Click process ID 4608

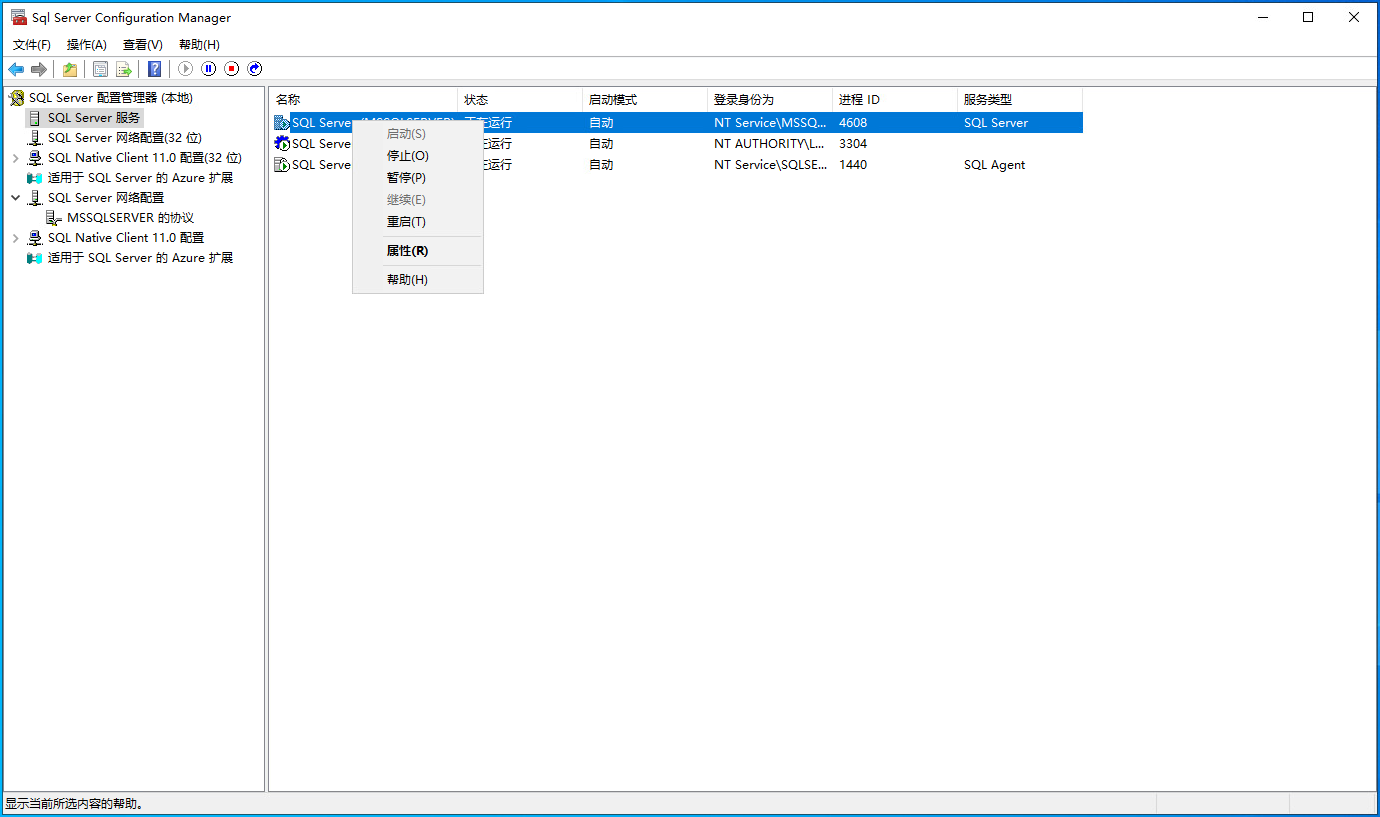853,123
